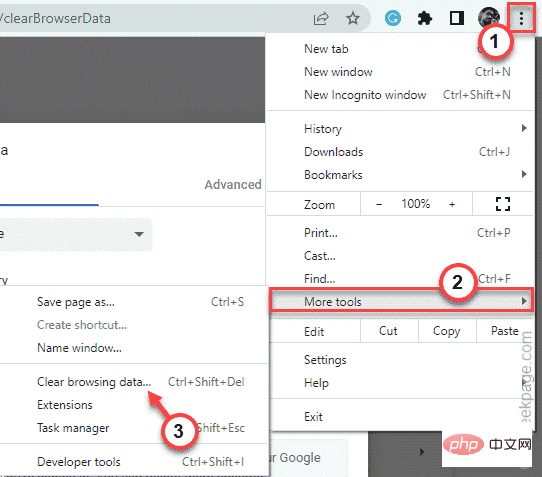Expand the Bookmarks submenu
The image size is (542, 477).
click(x=400, y=175)
